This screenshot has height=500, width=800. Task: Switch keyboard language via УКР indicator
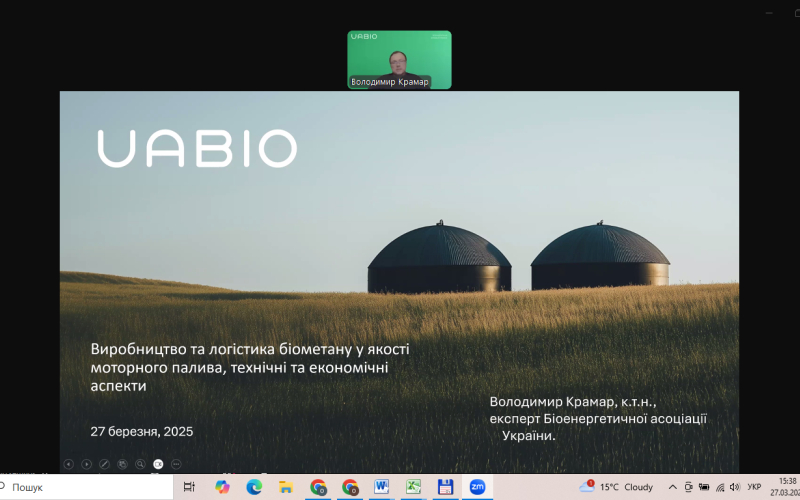pos(754,487)
